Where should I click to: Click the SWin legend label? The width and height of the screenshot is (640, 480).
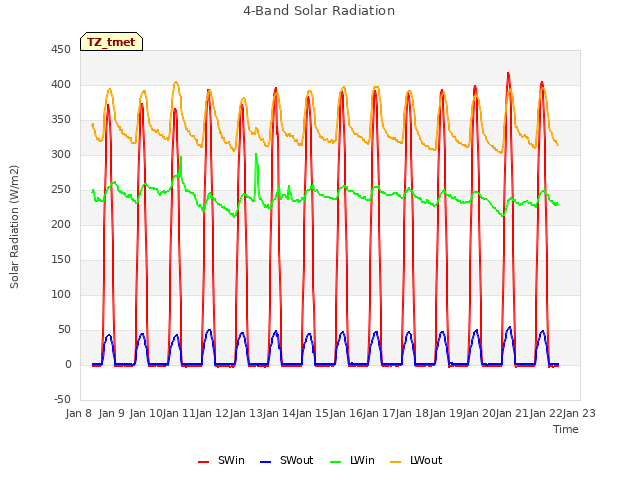pyautogui.click(x=231, y=460)
